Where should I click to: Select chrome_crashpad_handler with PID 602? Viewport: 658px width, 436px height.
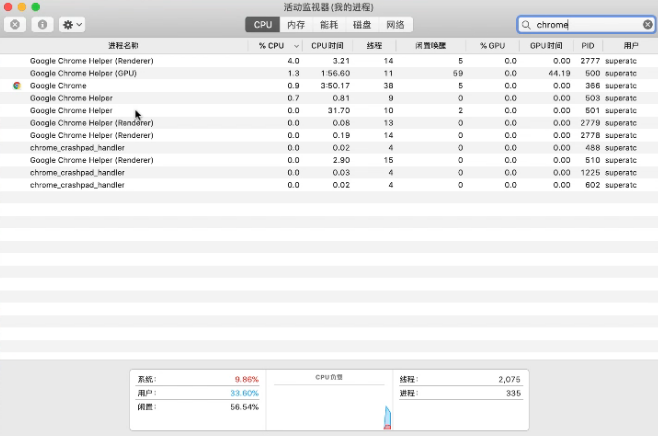pyautogui.click(x=329, y=185)
